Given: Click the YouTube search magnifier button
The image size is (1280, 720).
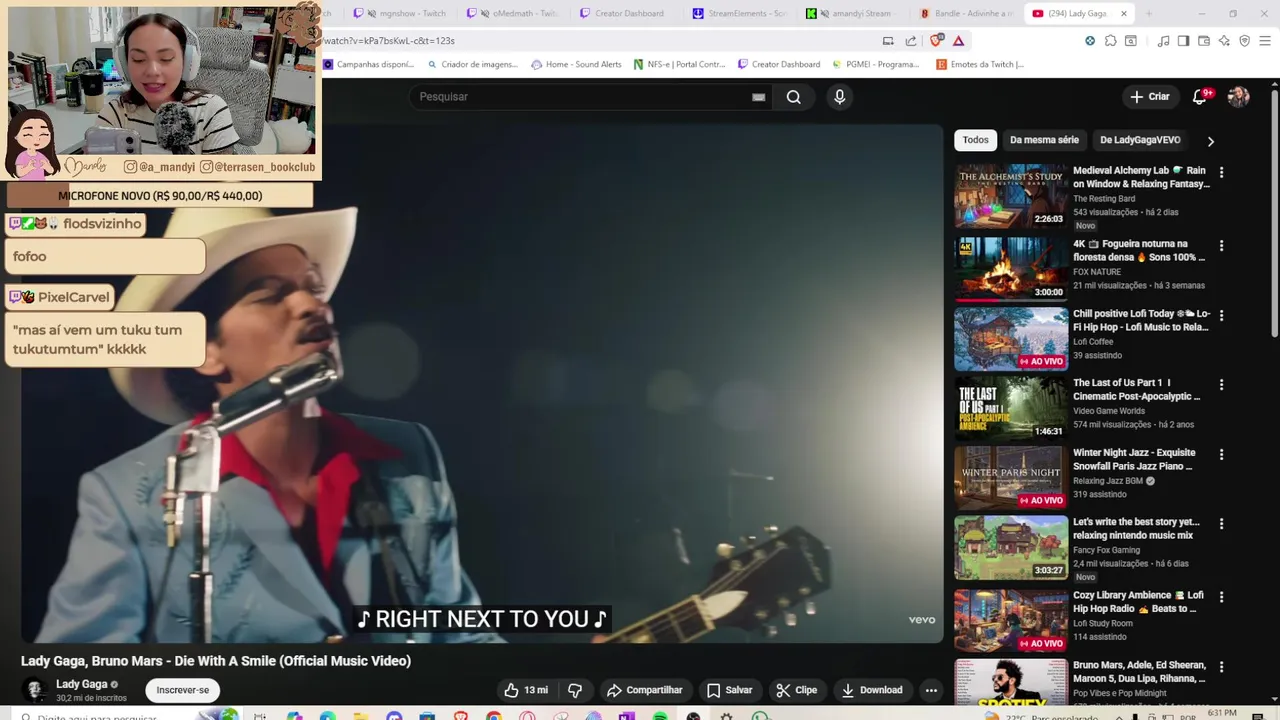Looking at the screenshot, I should pos(793,97).
